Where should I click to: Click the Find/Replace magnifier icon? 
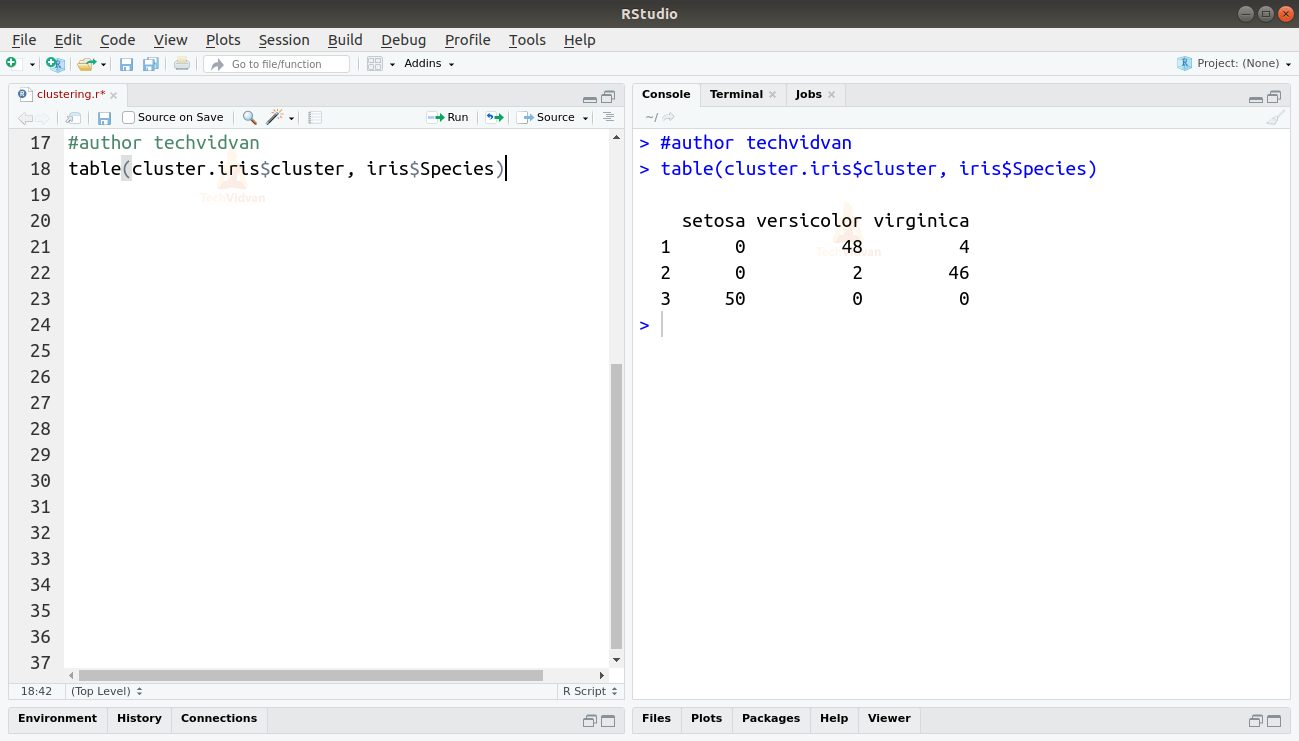click(249, 117)
